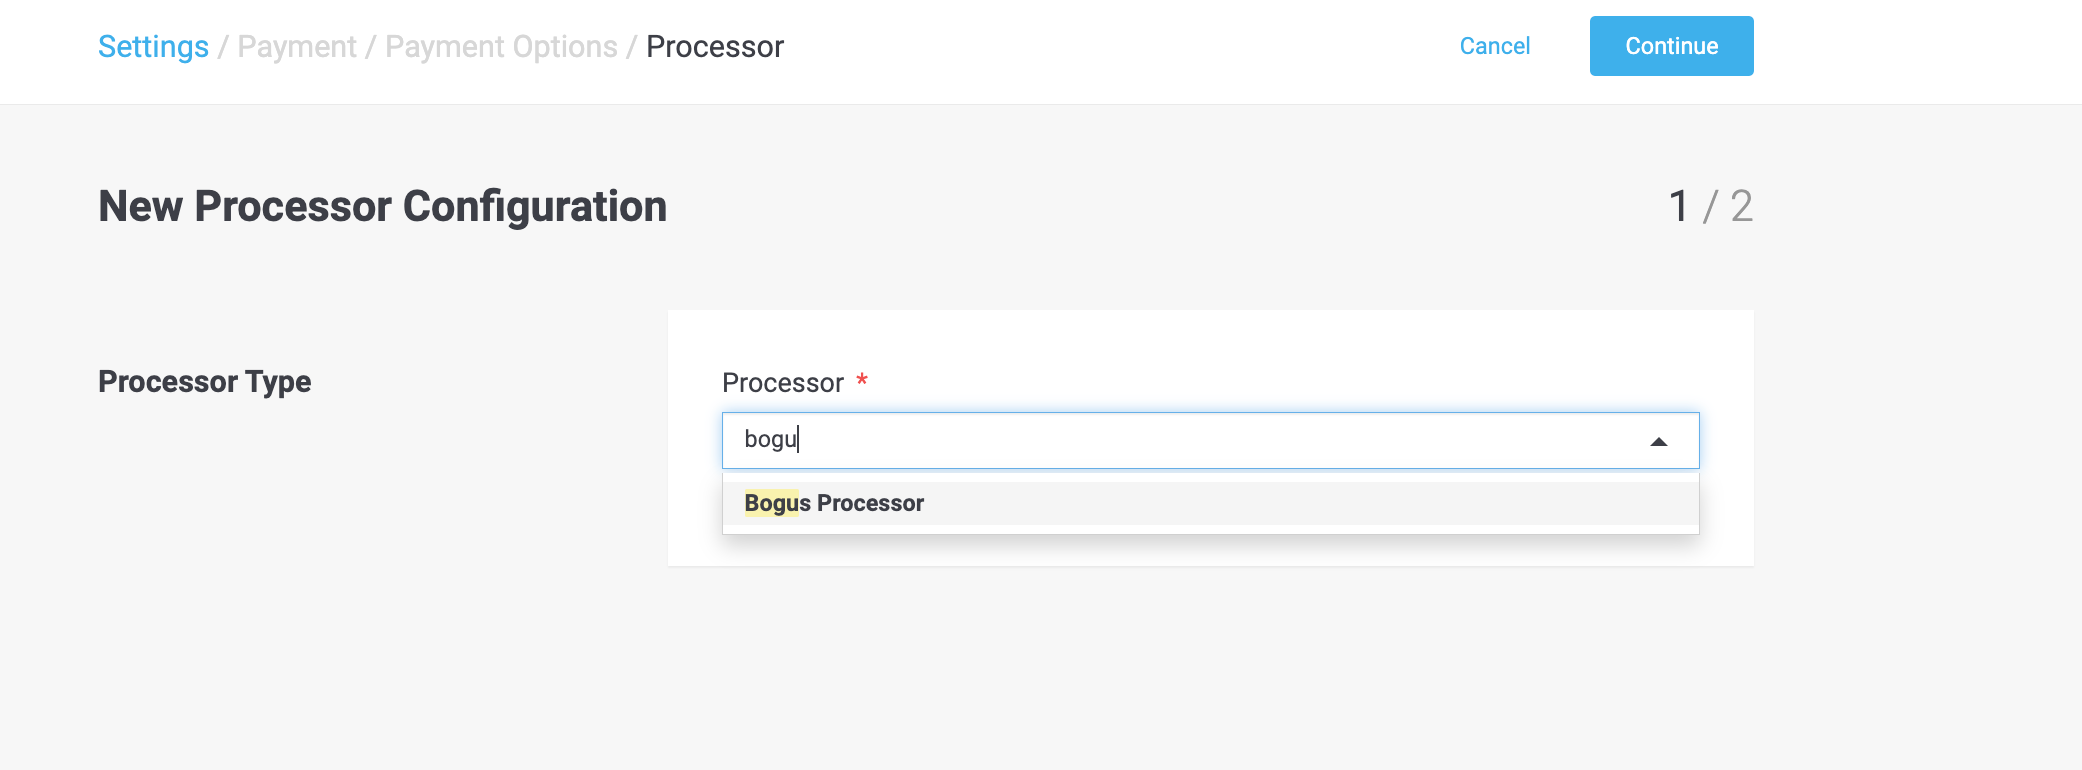Click the highlighted Bogu text in suggestion
The height and width of the screenshot is (770, 2082).
772,503
